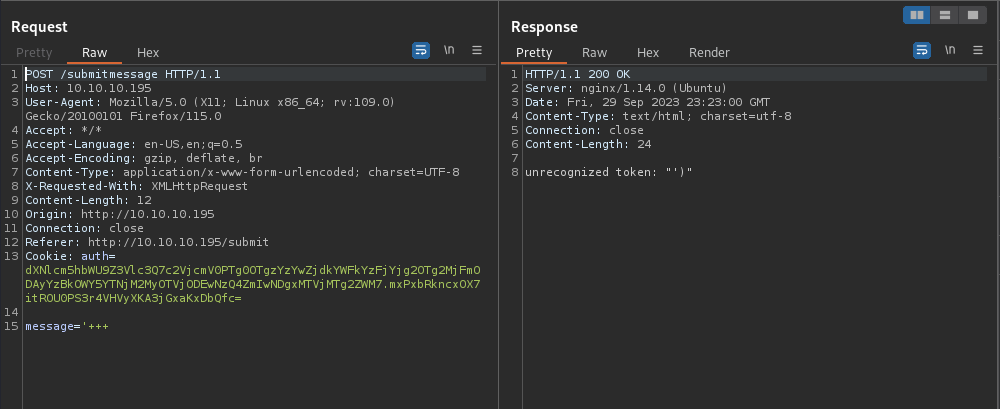1000x409 pixels.
Task: Open Render tab in Response panel
Action: click(709, 53)
